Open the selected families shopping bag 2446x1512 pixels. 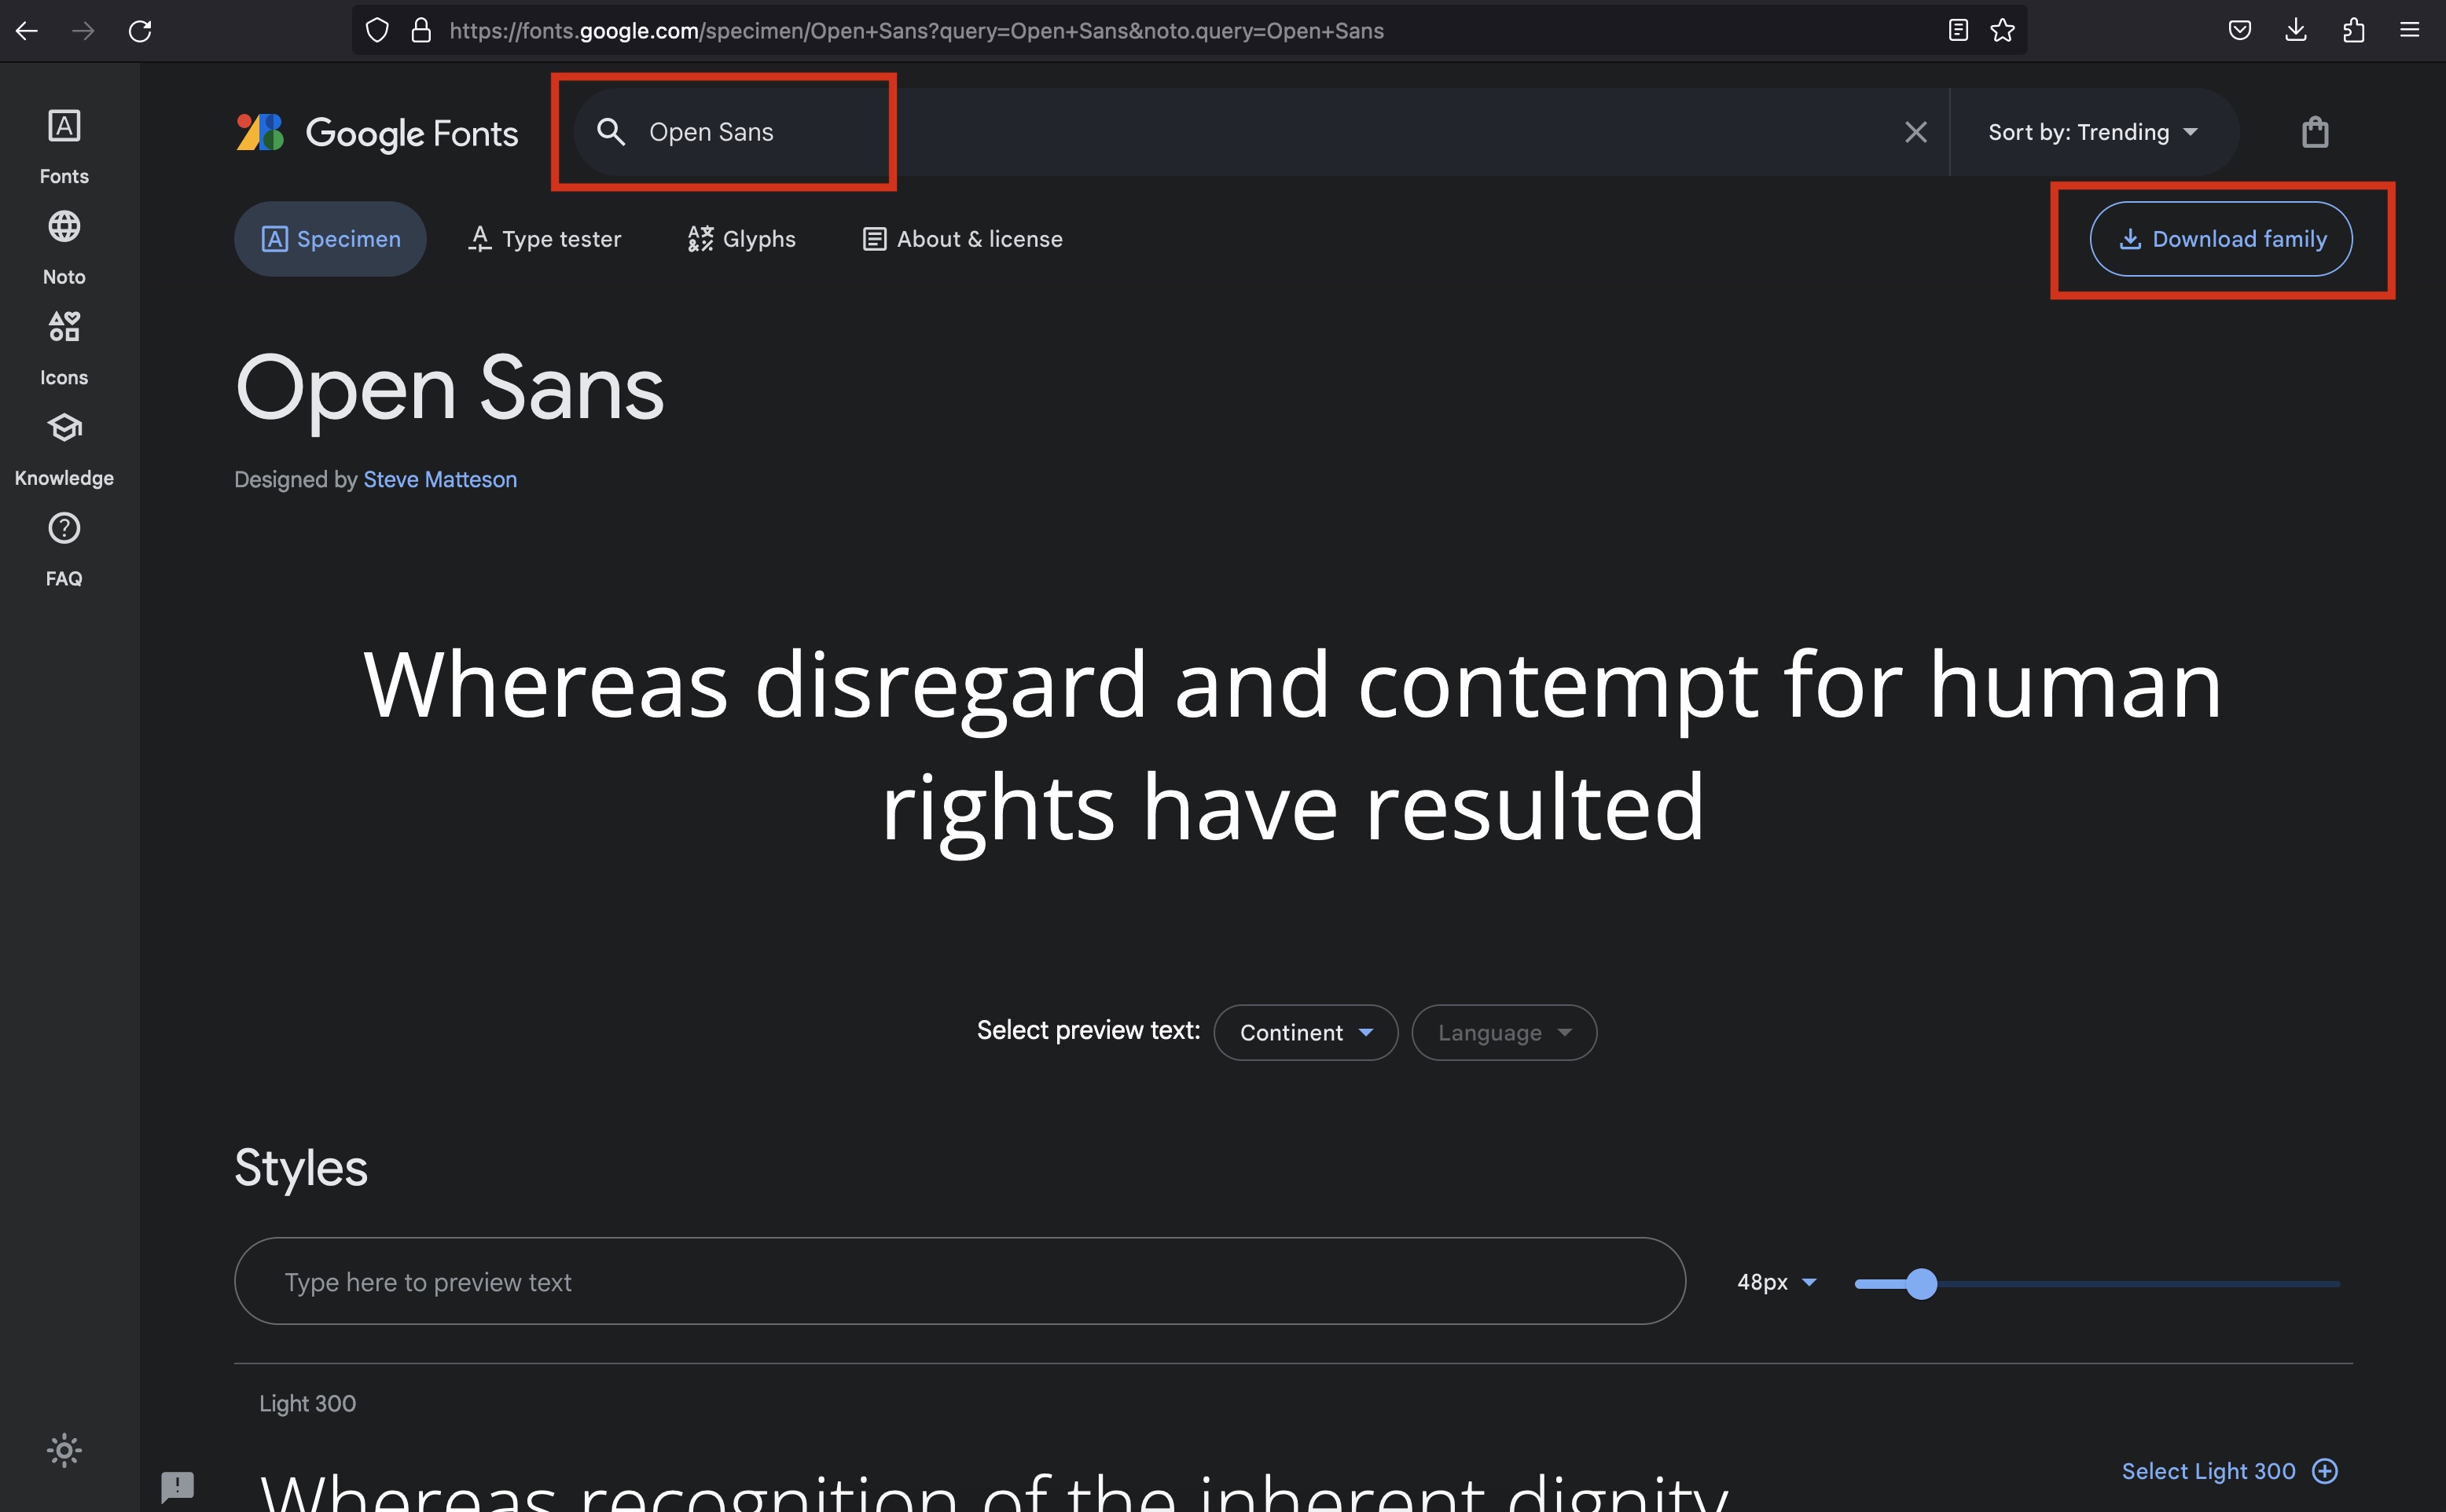click(x=2315, y=132)
